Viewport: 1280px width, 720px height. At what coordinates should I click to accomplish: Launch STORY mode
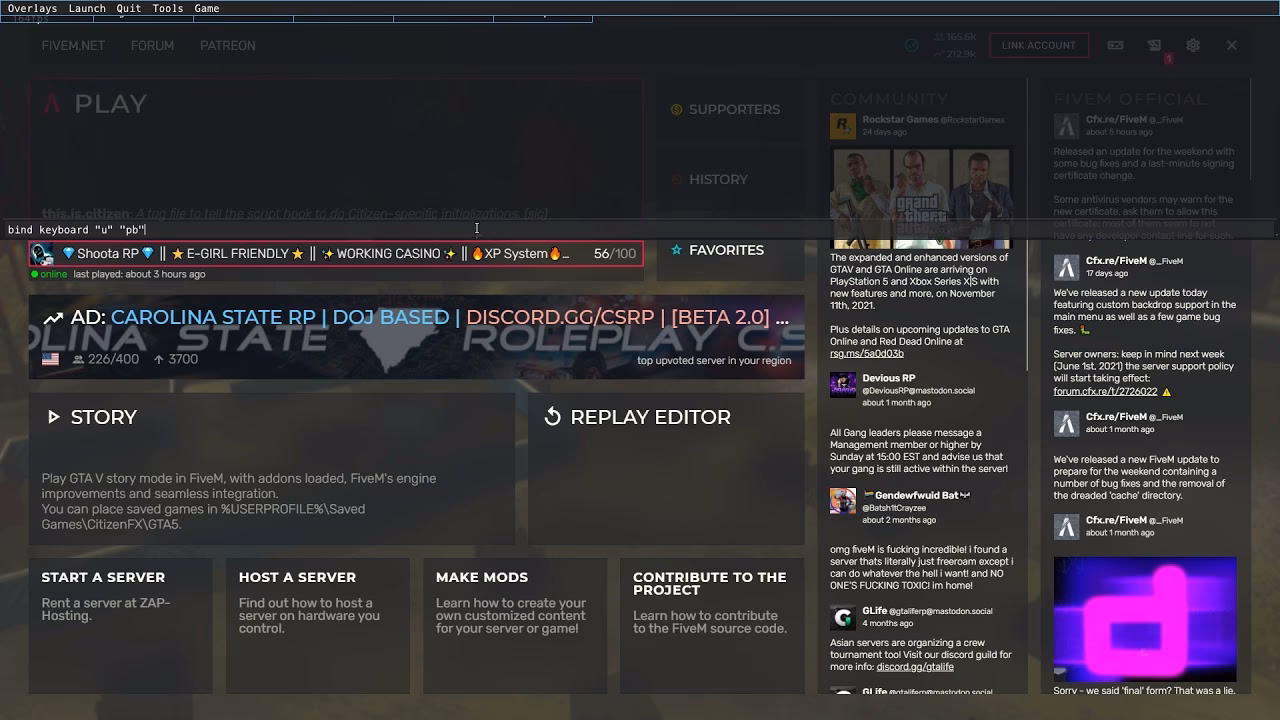(272, 469)
